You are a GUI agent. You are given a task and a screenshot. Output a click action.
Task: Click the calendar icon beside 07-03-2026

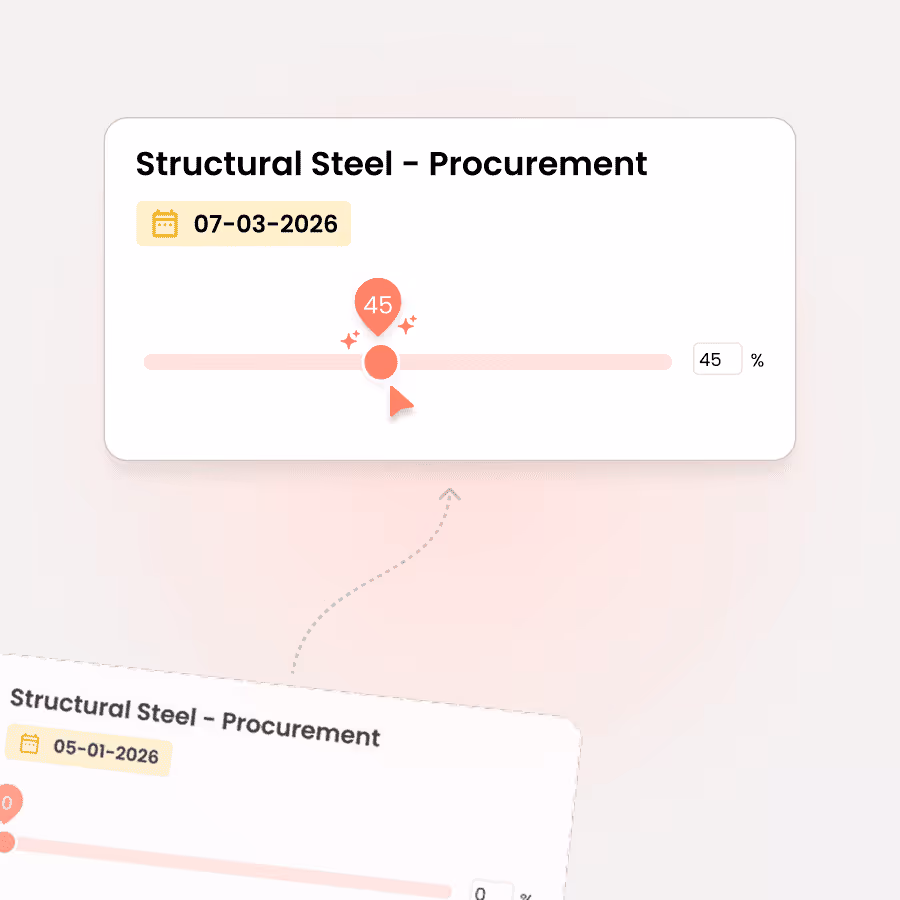[165, 224]
